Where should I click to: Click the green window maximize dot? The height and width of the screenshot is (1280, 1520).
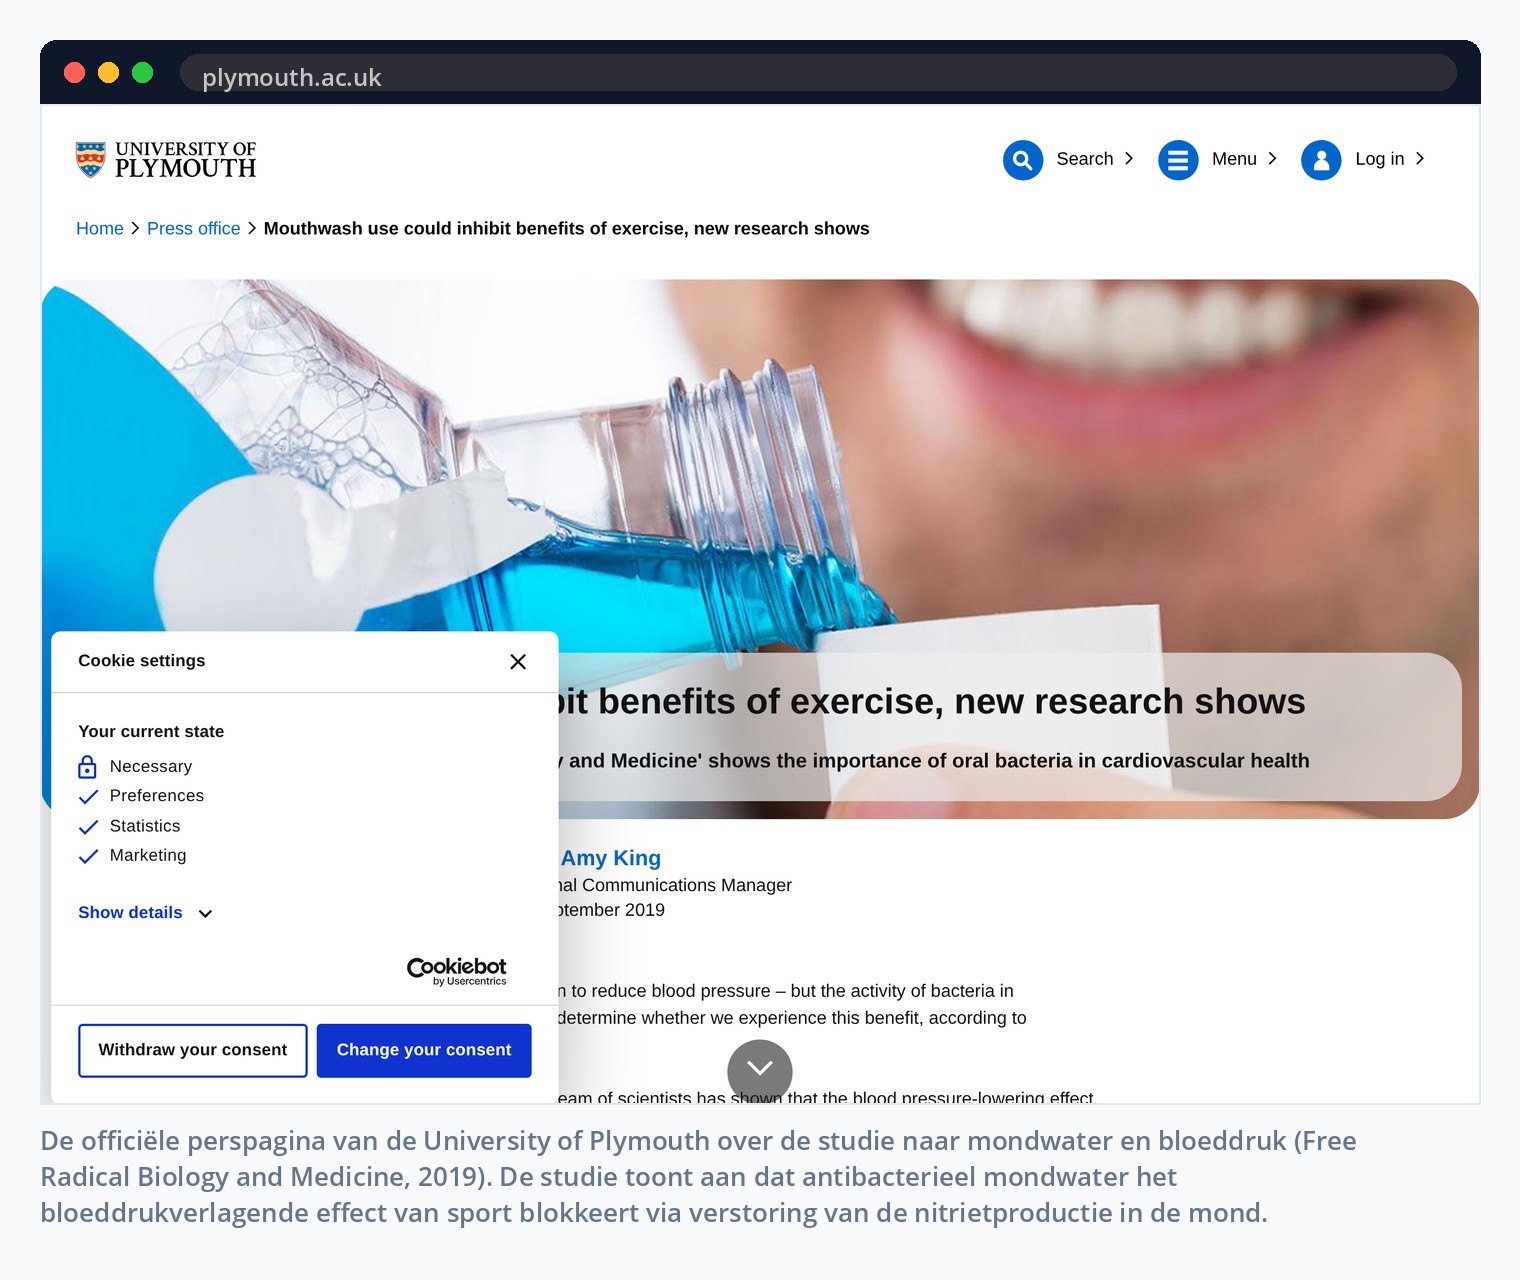click(143, 73)
